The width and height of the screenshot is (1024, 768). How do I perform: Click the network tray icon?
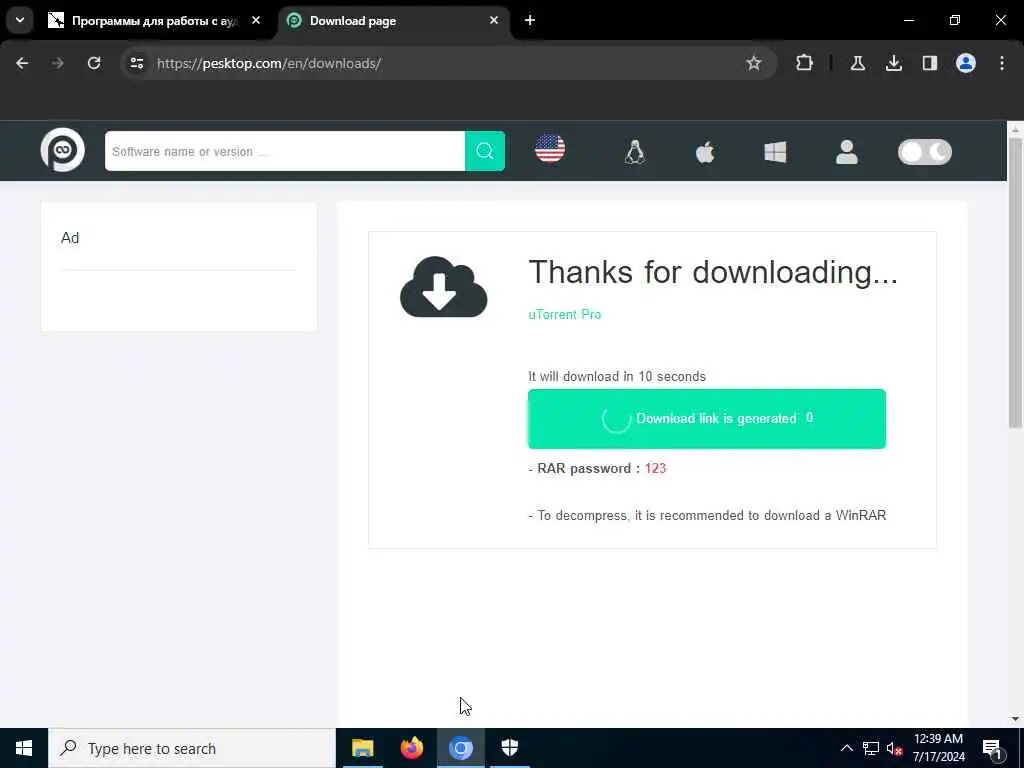871,748
